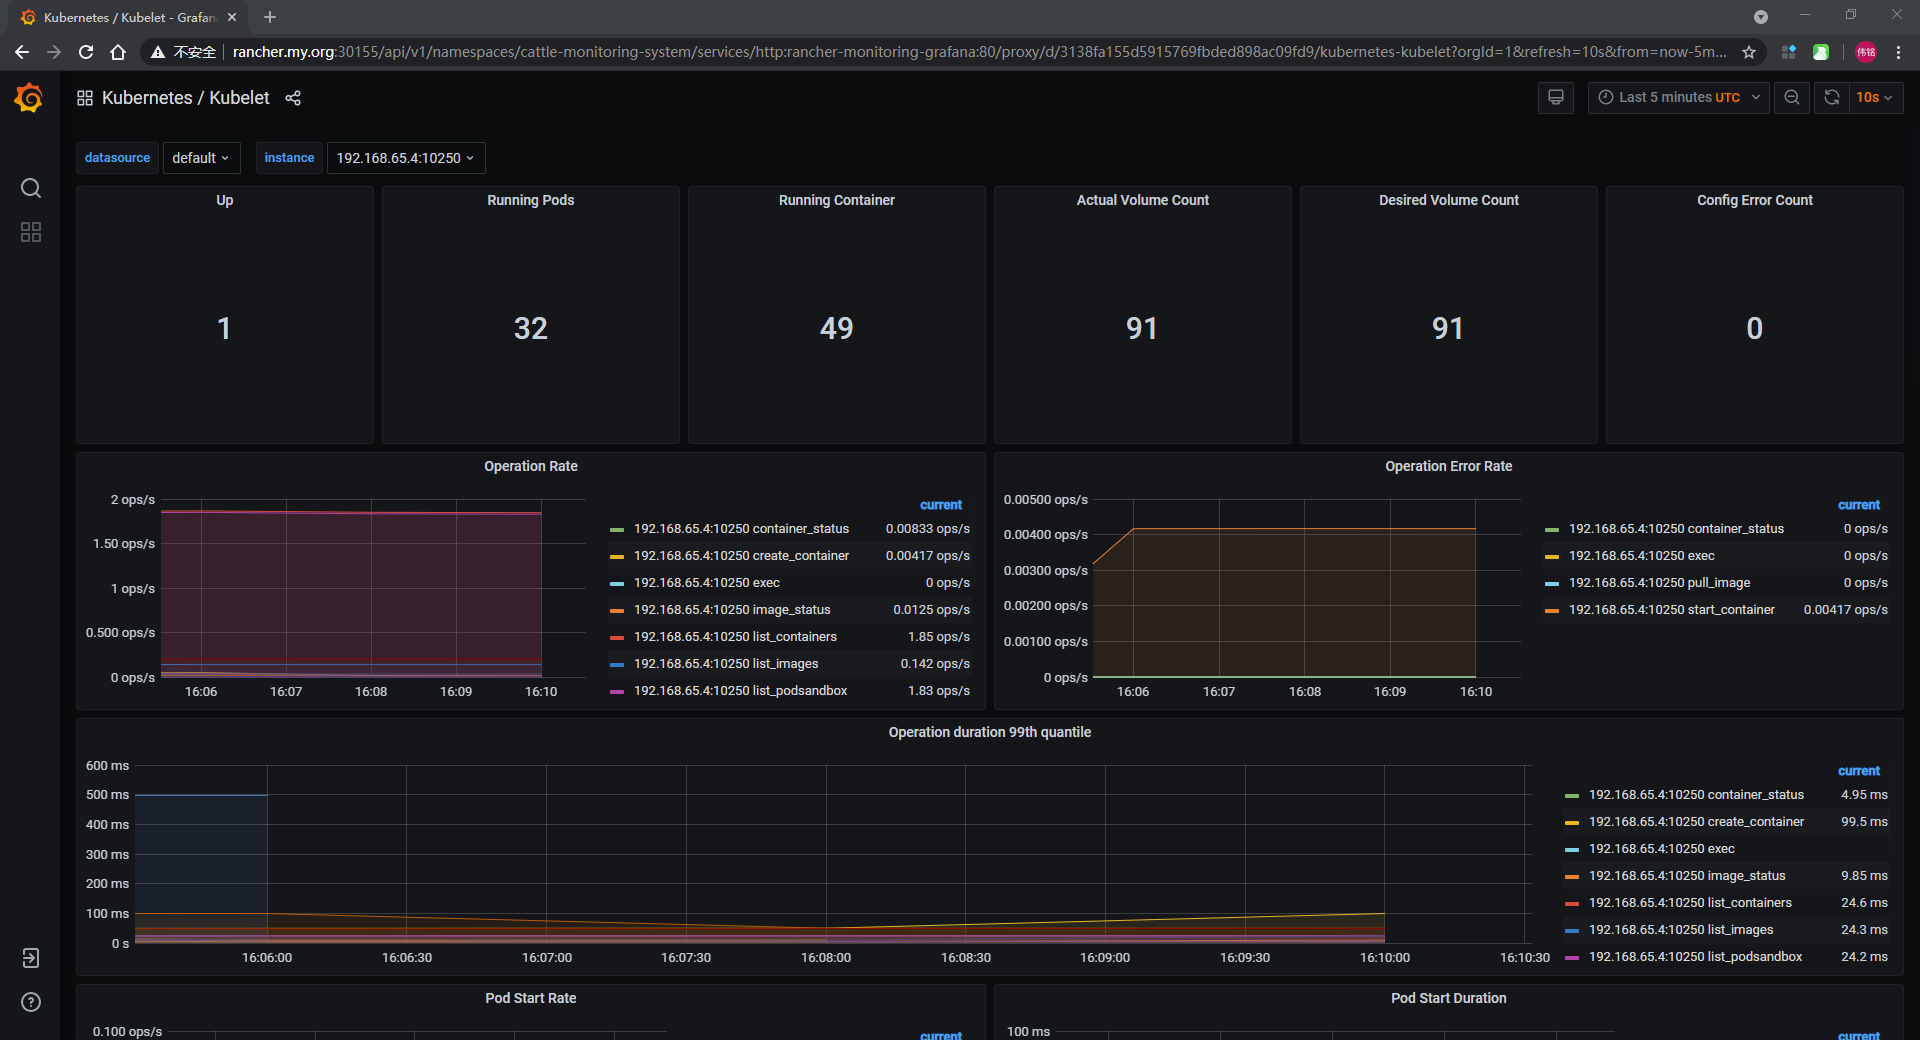Click the datasource variable label
Image resolution: width=1920 pixels, height=1040 pixels.
tap(117, 158)
